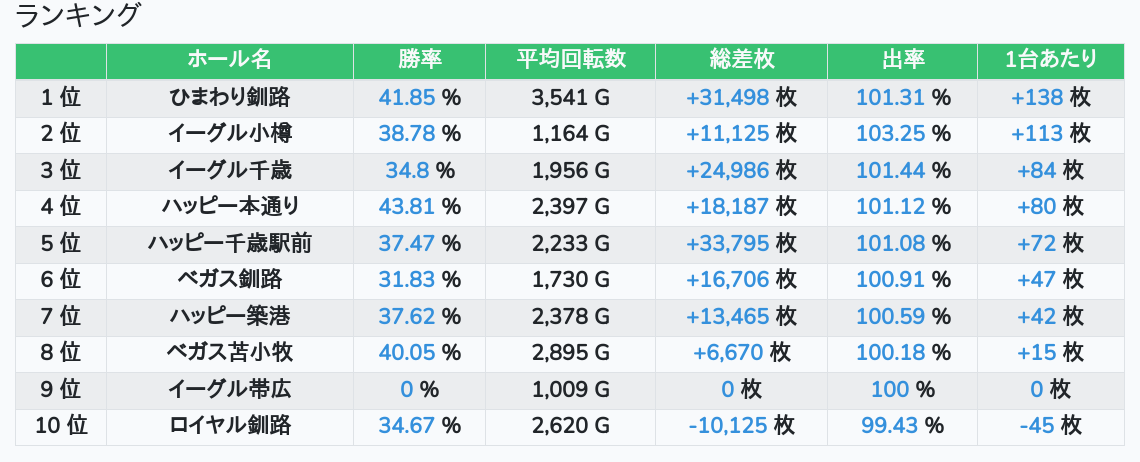Select the 総差枚 column header

742,60
